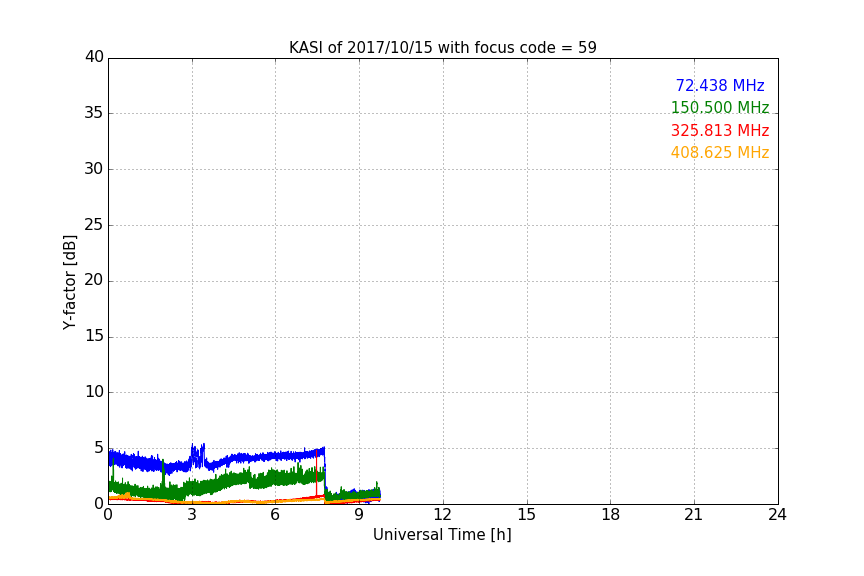The width and height of the screenshot is (864, 576).
Task: Click the y-axis tick label 30
Action: 94,169
